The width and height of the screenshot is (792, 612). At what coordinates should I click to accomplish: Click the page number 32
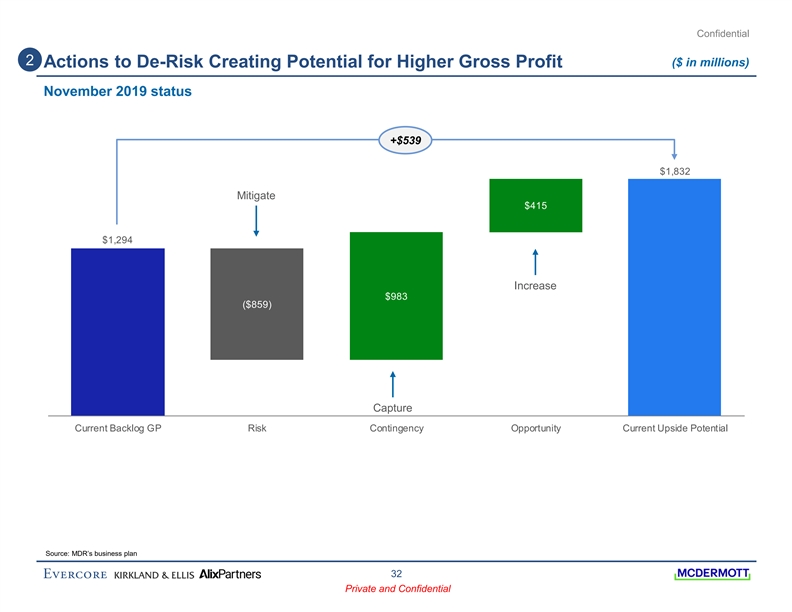pyautogui.click(x=396, y=573)
